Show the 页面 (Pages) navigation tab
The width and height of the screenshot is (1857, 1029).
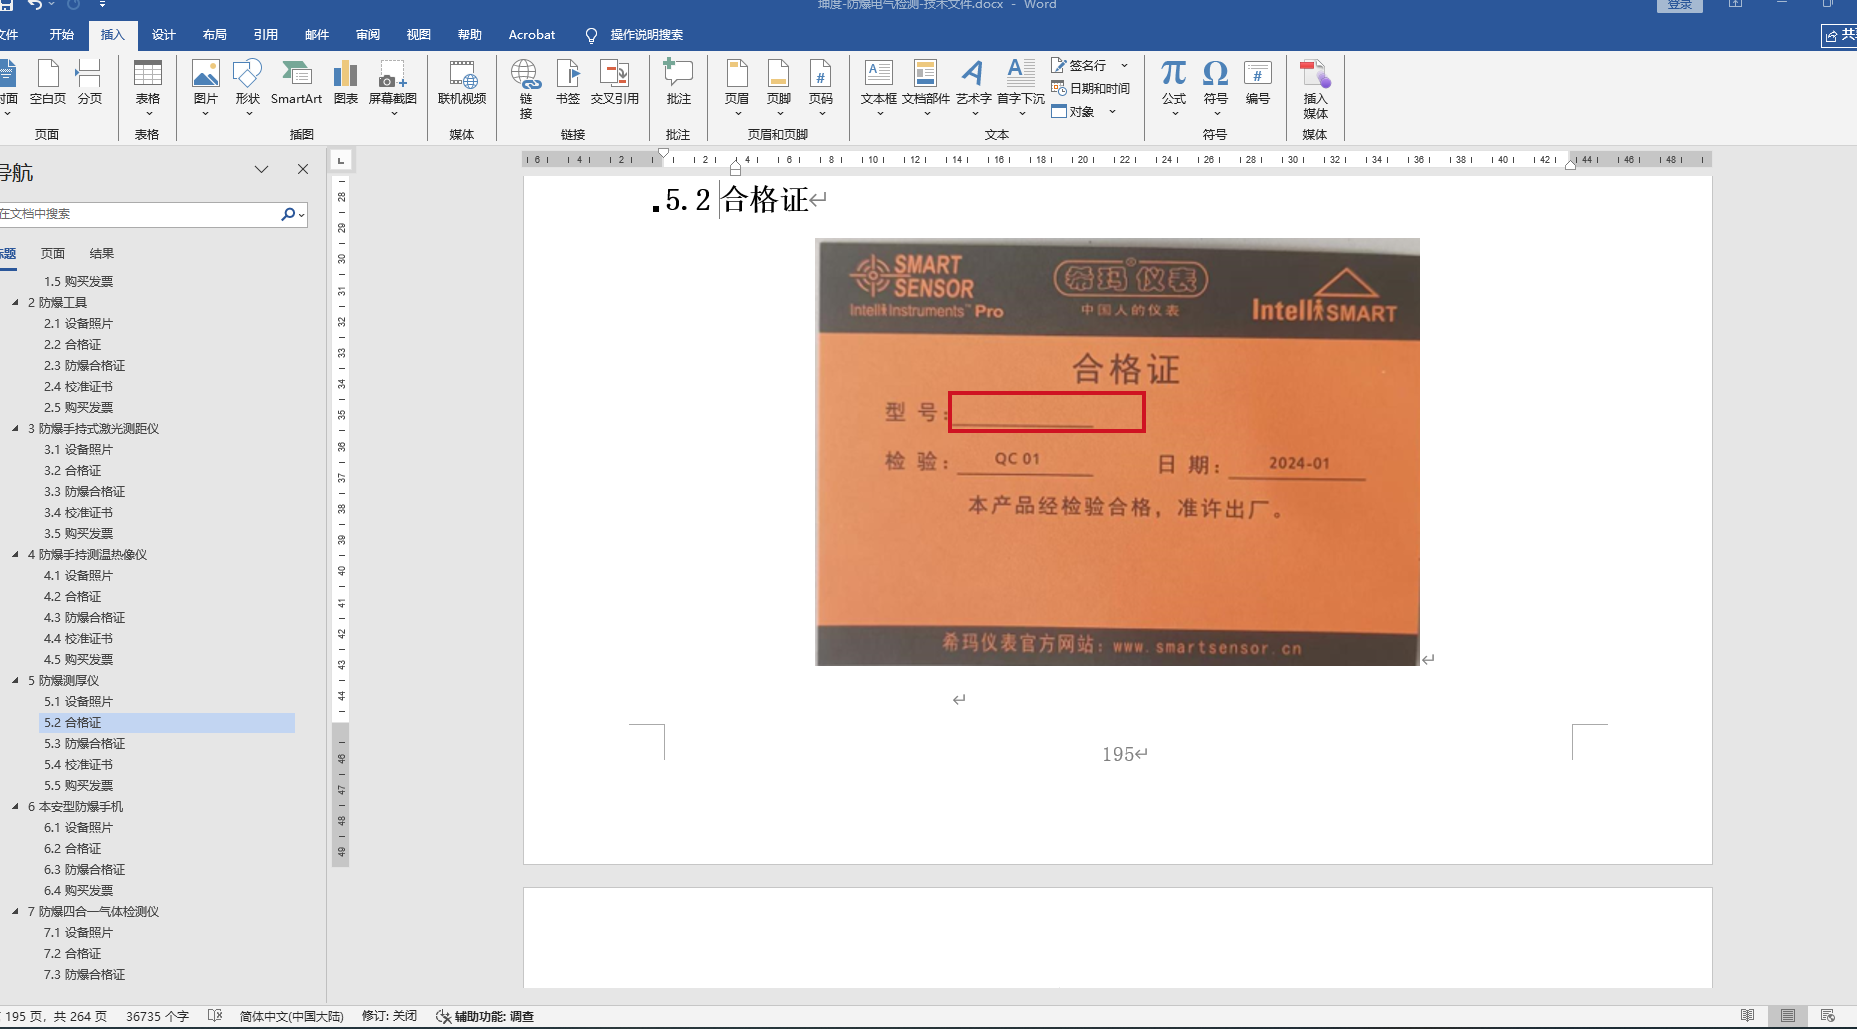coord(53,254)
